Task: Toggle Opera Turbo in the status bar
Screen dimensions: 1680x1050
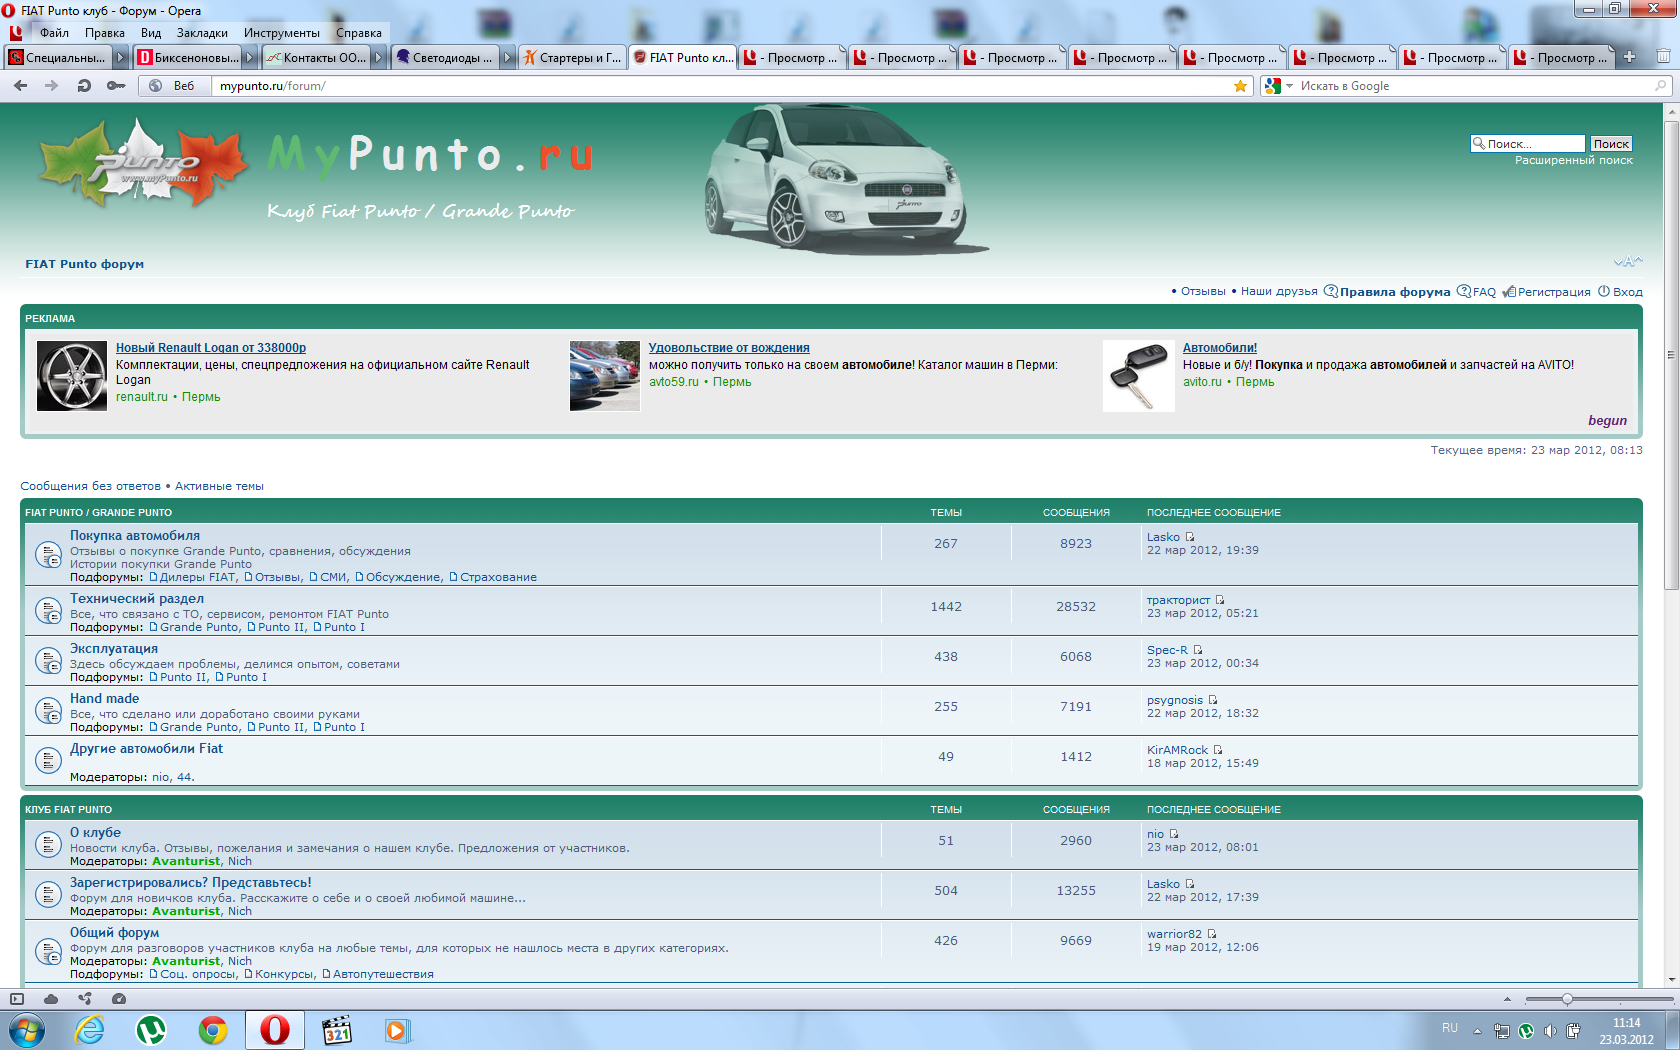Action: (119, 998)
